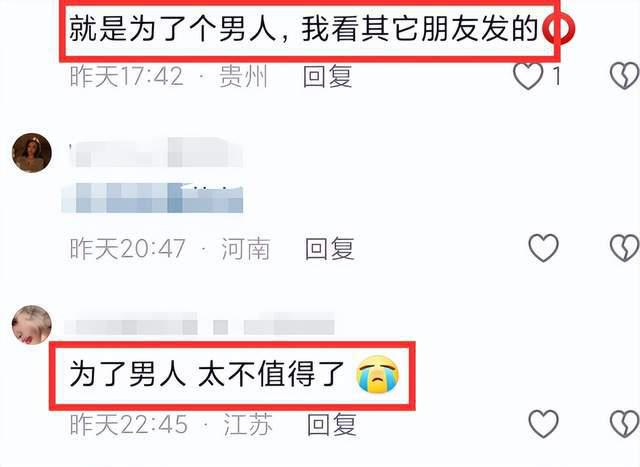Viewport: 640px width, 467px height.
Task: Tap broken heart on the 河南 comment
Action: coord(624,248)
